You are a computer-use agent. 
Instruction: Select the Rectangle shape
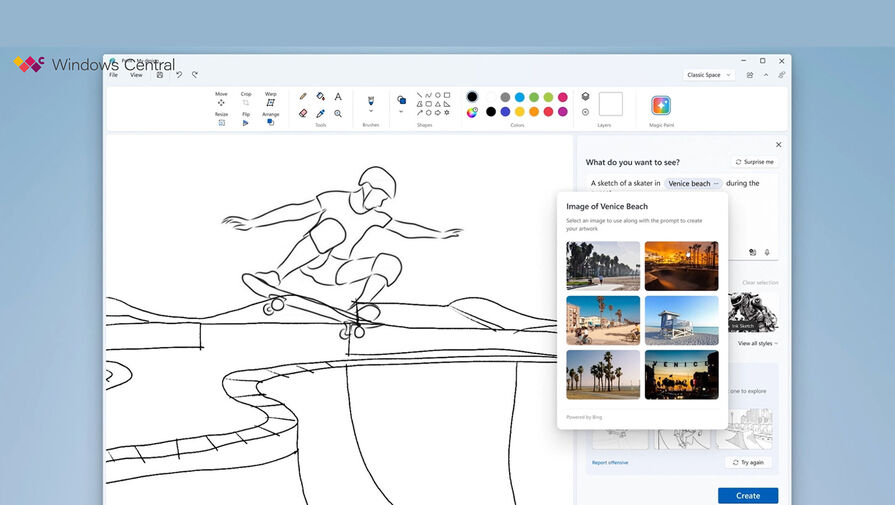click(447, 95)
